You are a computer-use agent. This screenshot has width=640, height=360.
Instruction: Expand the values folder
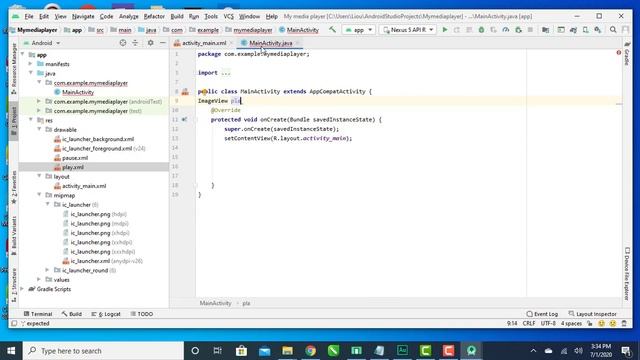pyautogui.click(x=39, y=280)
